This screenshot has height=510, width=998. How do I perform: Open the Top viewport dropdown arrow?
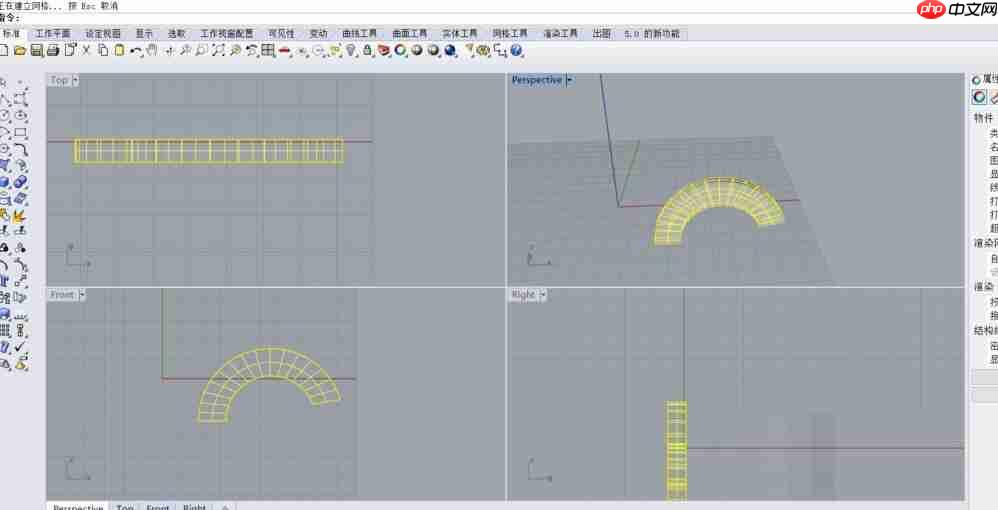[75, 80]
